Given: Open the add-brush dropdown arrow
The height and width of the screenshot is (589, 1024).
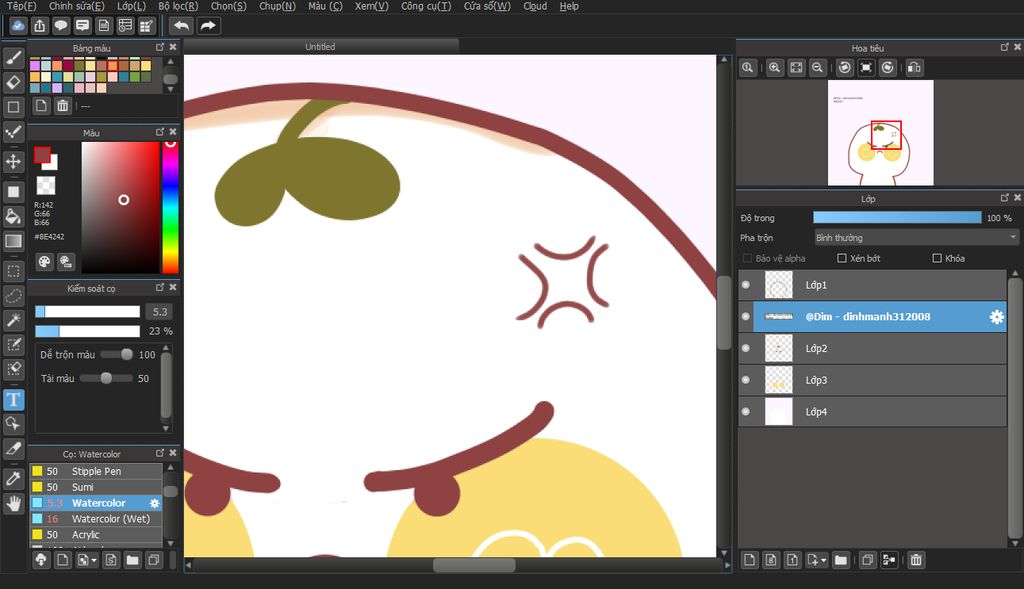Looking at the screenshot, I should click(x=94, y=560).
